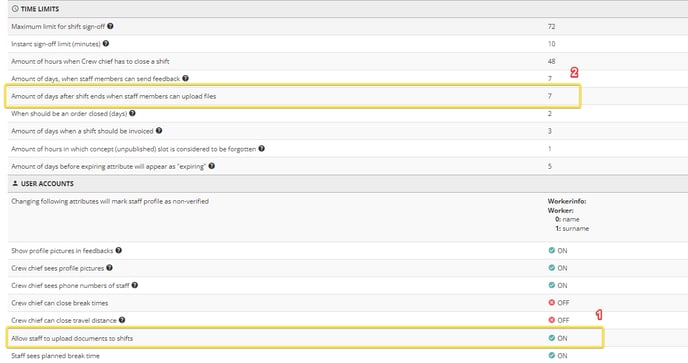Show help for shift invoiced days
The image size is (688, 363).
pos(159,130)
